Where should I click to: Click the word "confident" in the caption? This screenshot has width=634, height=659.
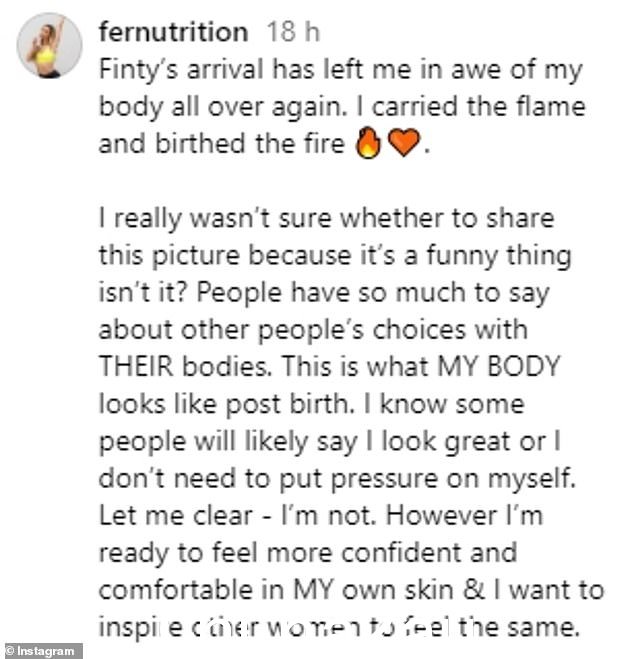click(x=401, y=553)
